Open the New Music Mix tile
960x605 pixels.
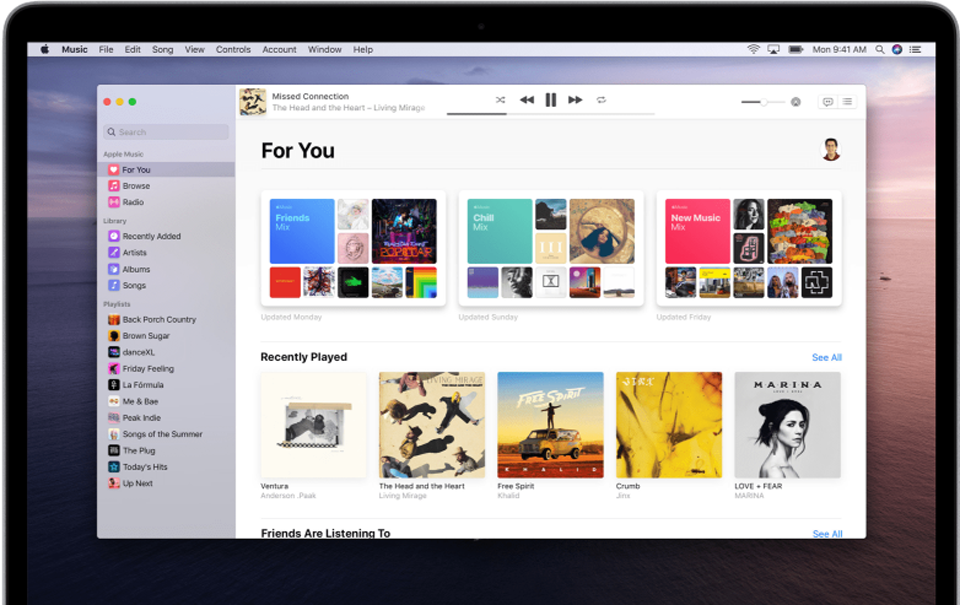coord(749,248)
